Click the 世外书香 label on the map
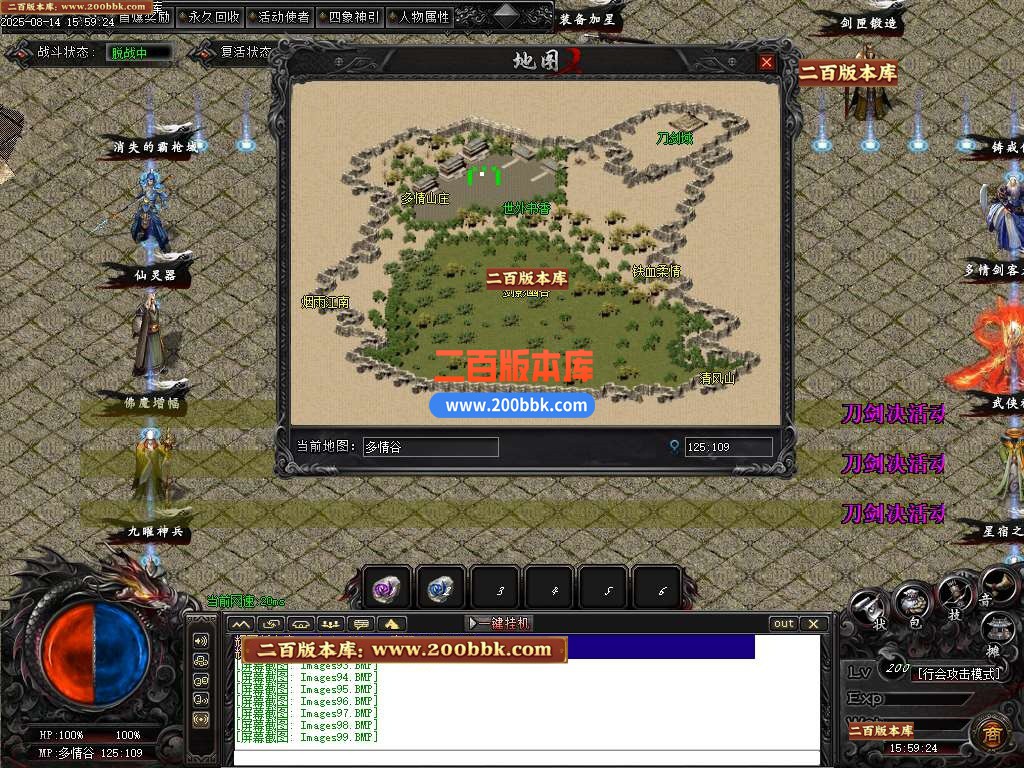 click(526, 208)
